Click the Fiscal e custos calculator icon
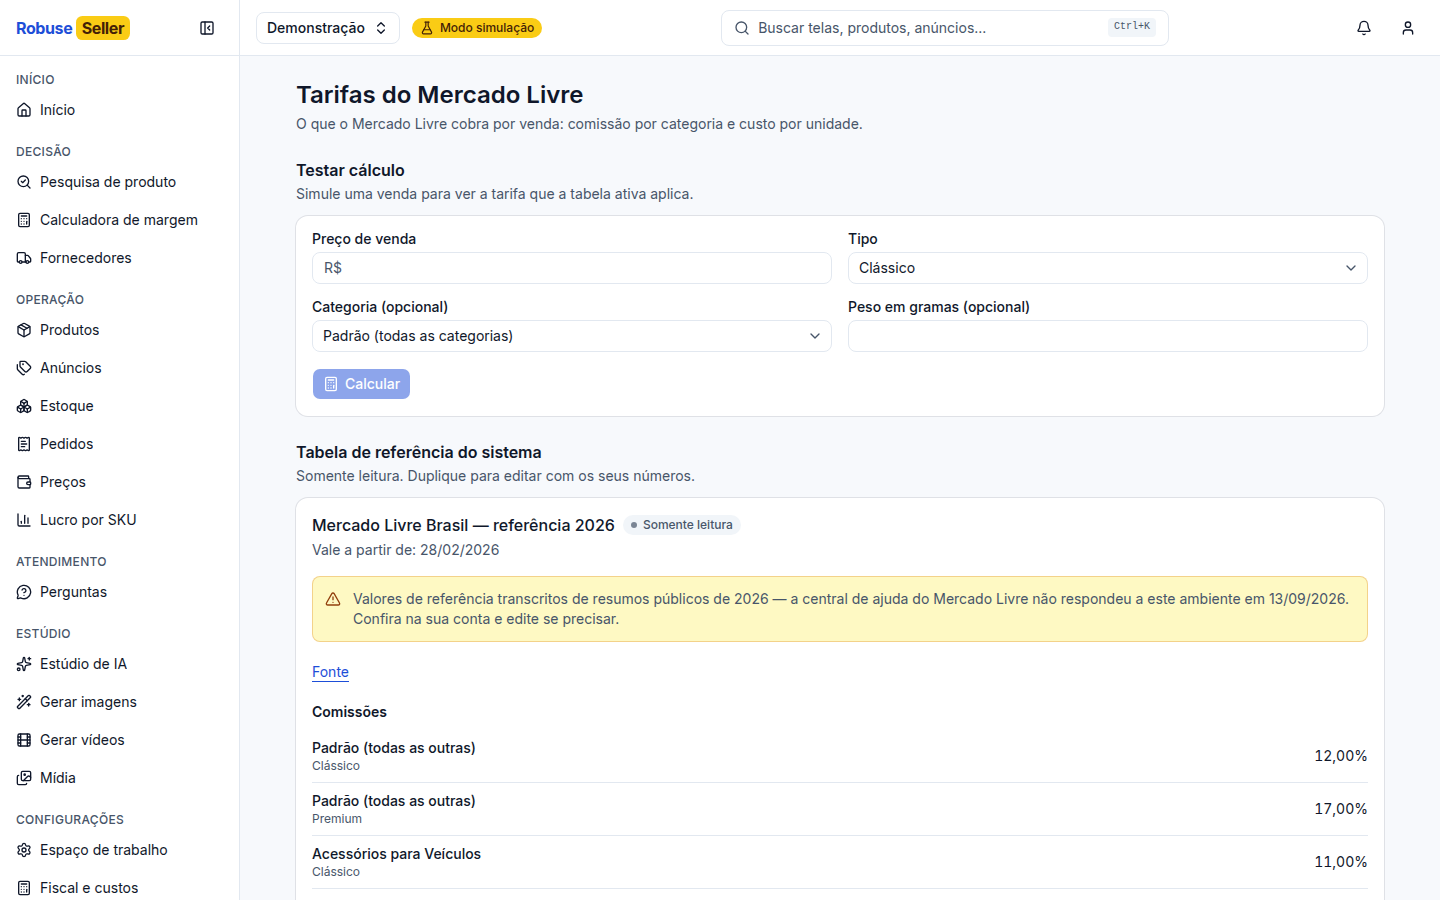Image resolution: width=1440 pixels, height=900 pixels. point(24,888)
